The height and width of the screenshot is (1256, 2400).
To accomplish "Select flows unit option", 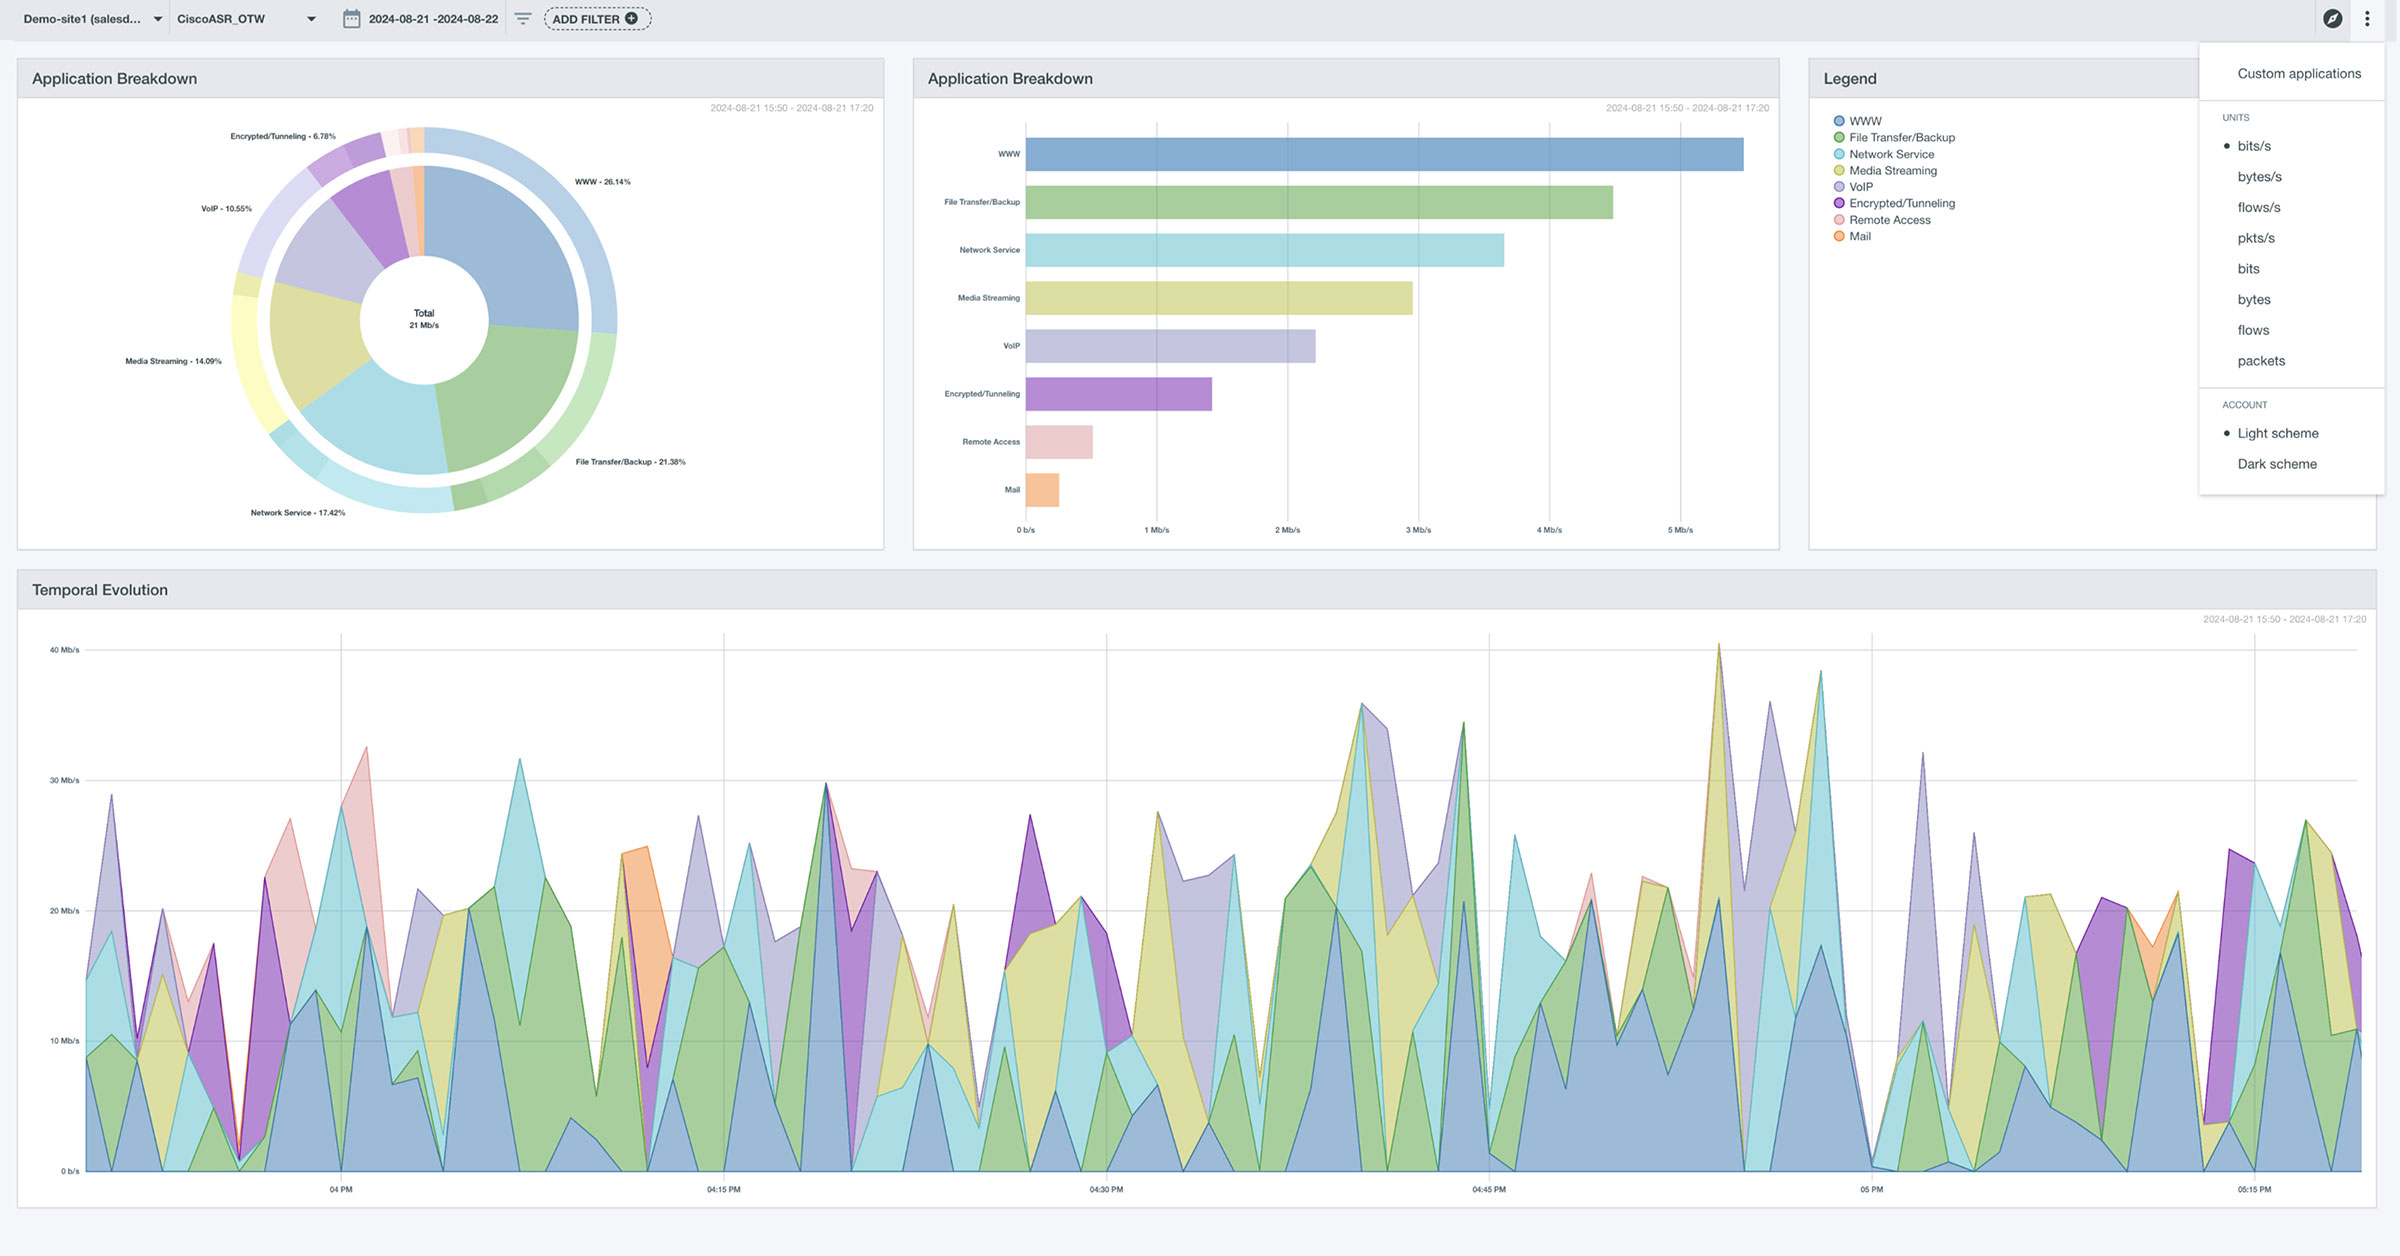I will pos(2253,330).
